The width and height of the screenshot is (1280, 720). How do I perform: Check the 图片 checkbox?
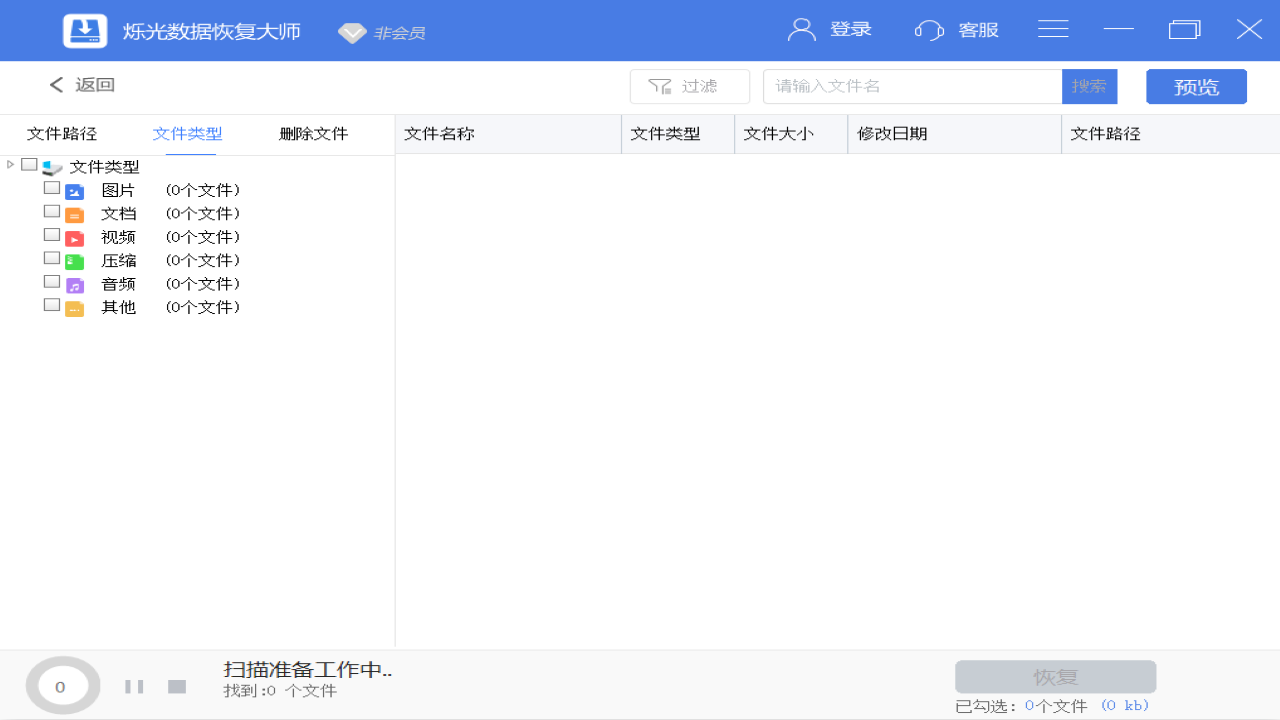[51, 187]
